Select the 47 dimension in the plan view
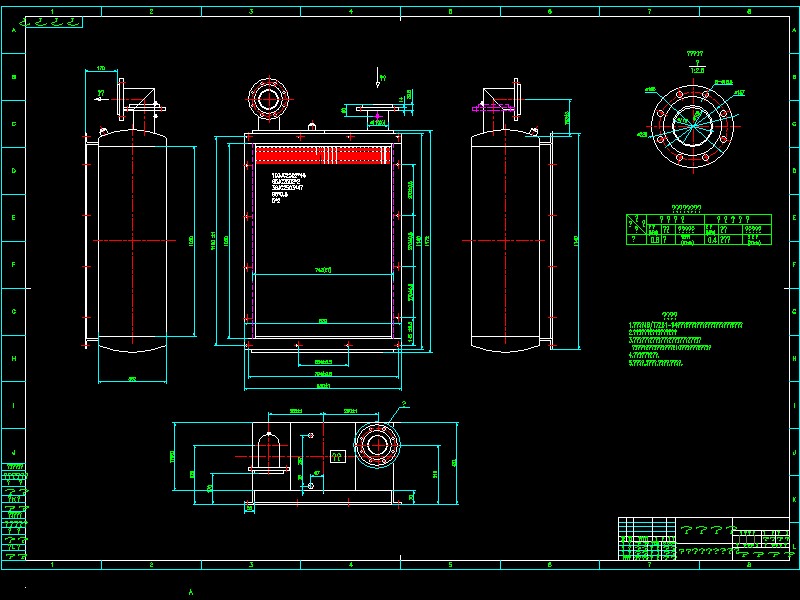 pyautogui.click(x=317, y=473)
